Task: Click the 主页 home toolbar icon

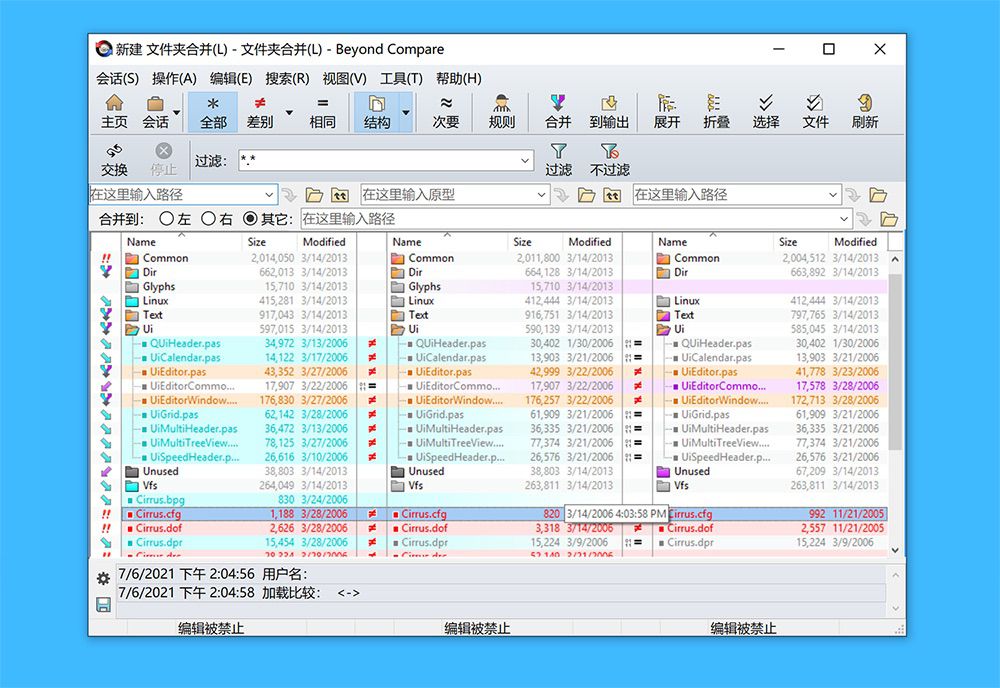Action: click(x=114, y=112)
